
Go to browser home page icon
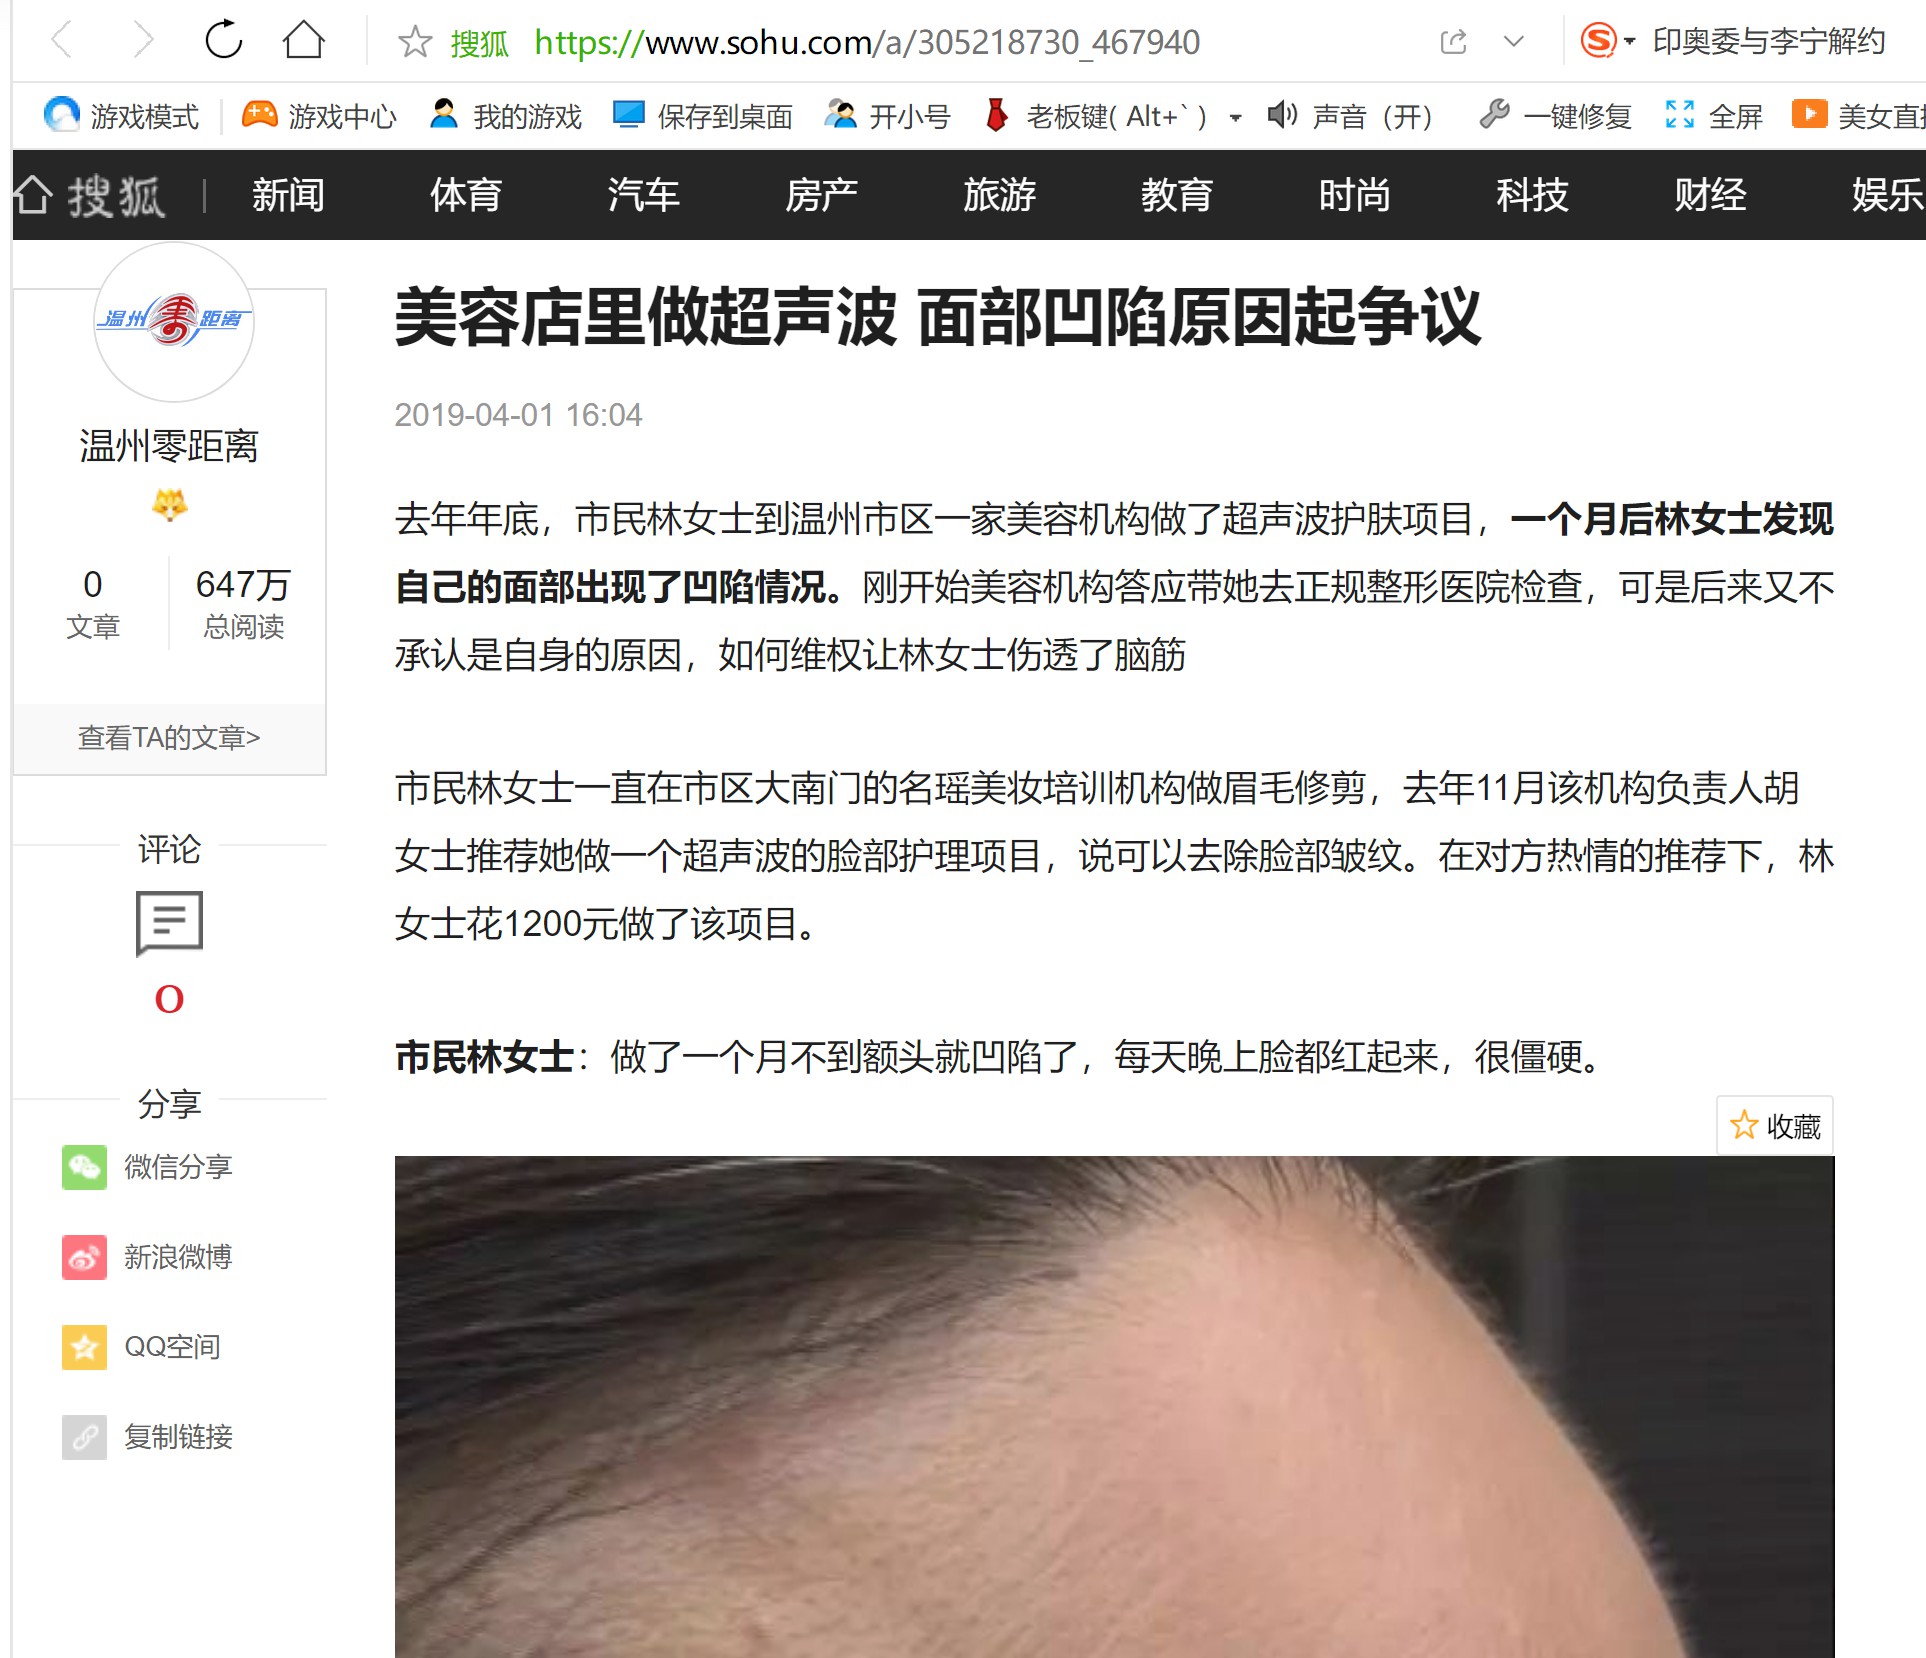pyautogui.click(x=303, y=41)
